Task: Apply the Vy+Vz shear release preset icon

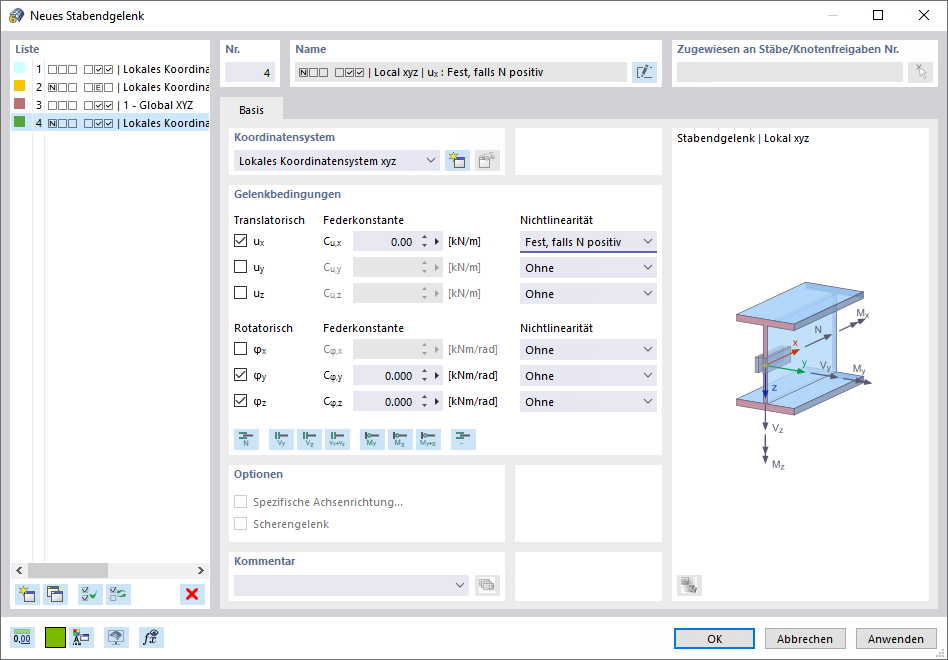Action: point(337,439)
